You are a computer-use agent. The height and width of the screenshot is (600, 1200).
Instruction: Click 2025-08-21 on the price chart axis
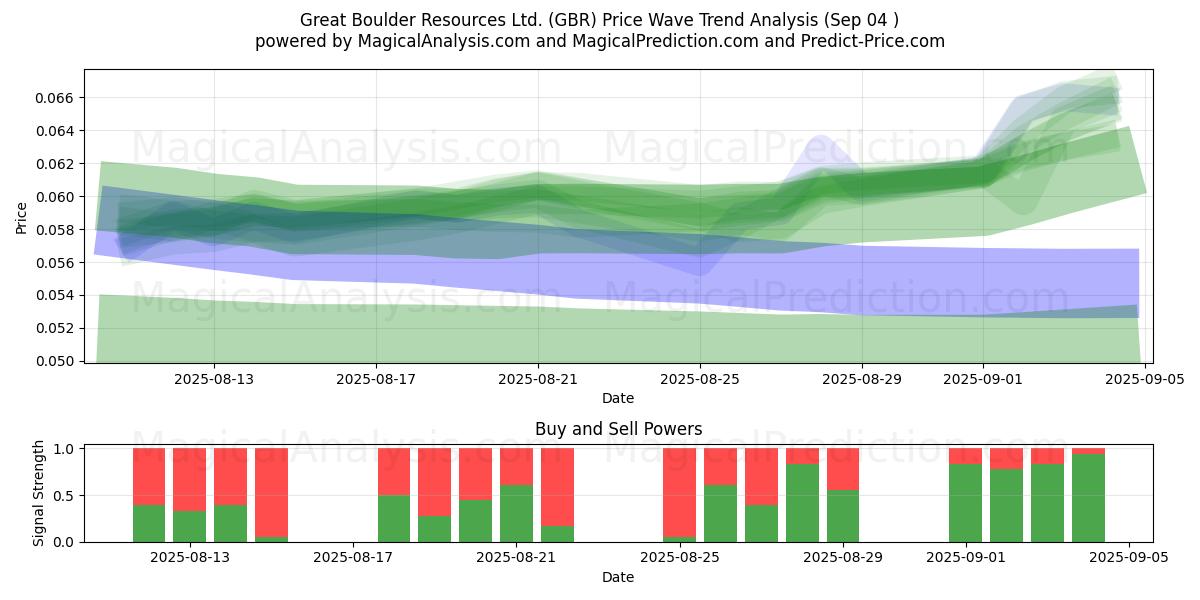pyautogui.click(x=538, y=379)
